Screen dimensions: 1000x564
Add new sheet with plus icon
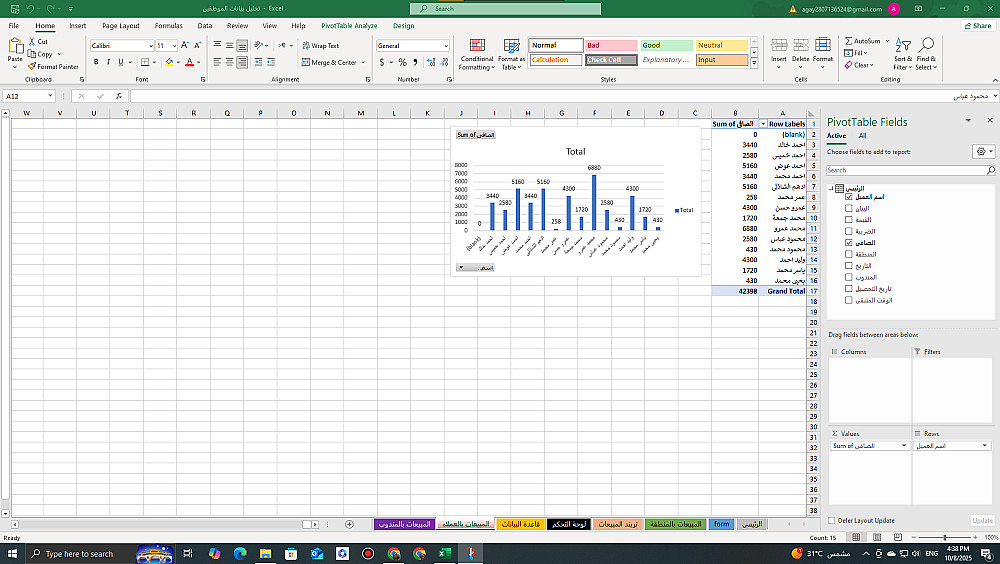click(349, 524)
